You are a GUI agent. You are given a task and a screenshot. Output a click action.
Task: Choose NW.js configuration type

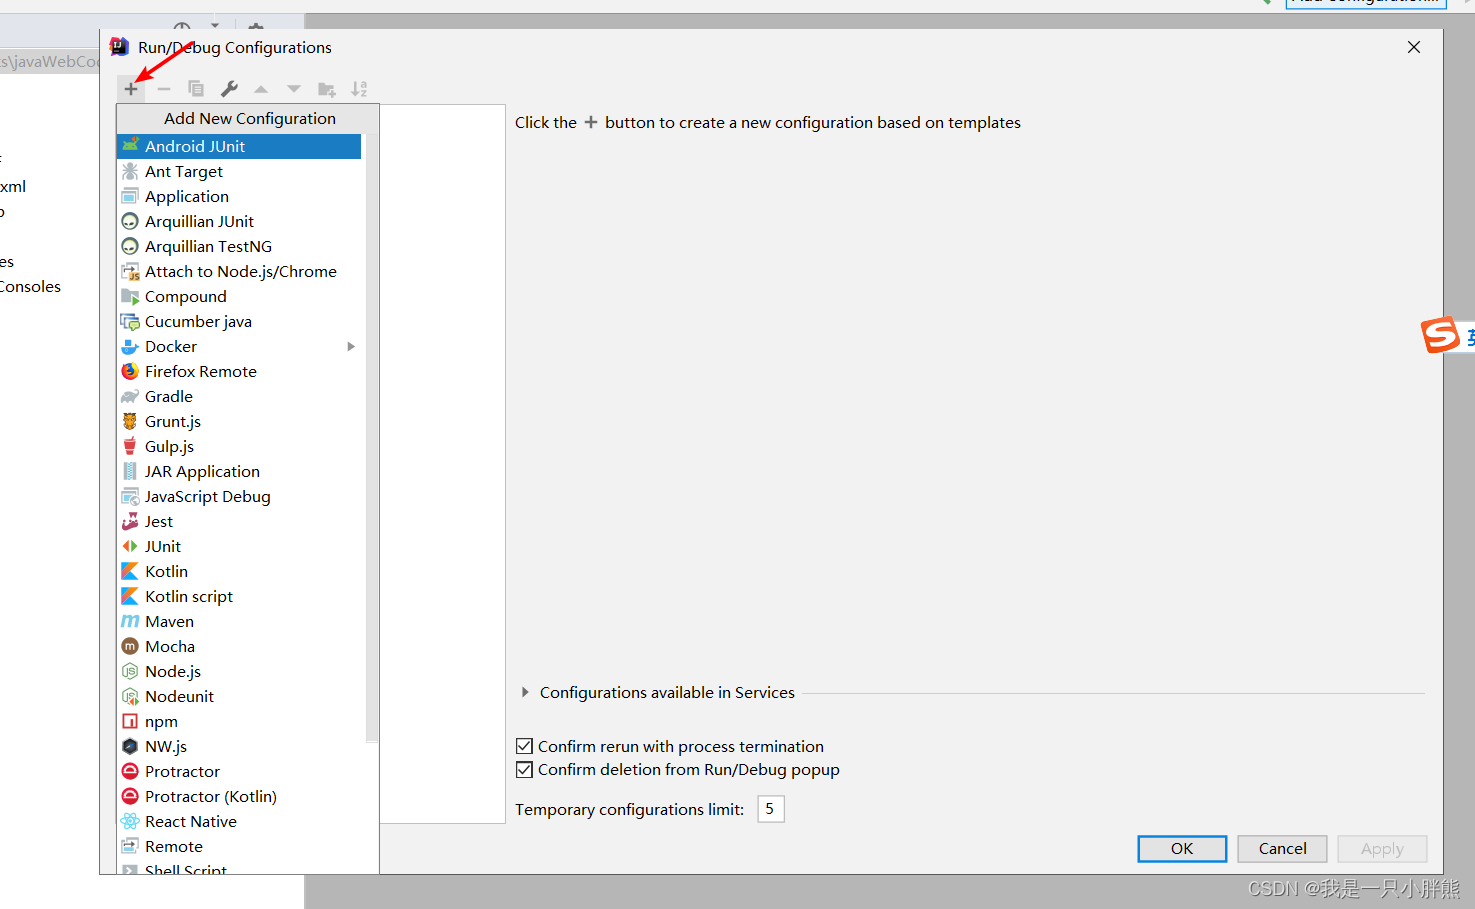click(x=239, y=746)
